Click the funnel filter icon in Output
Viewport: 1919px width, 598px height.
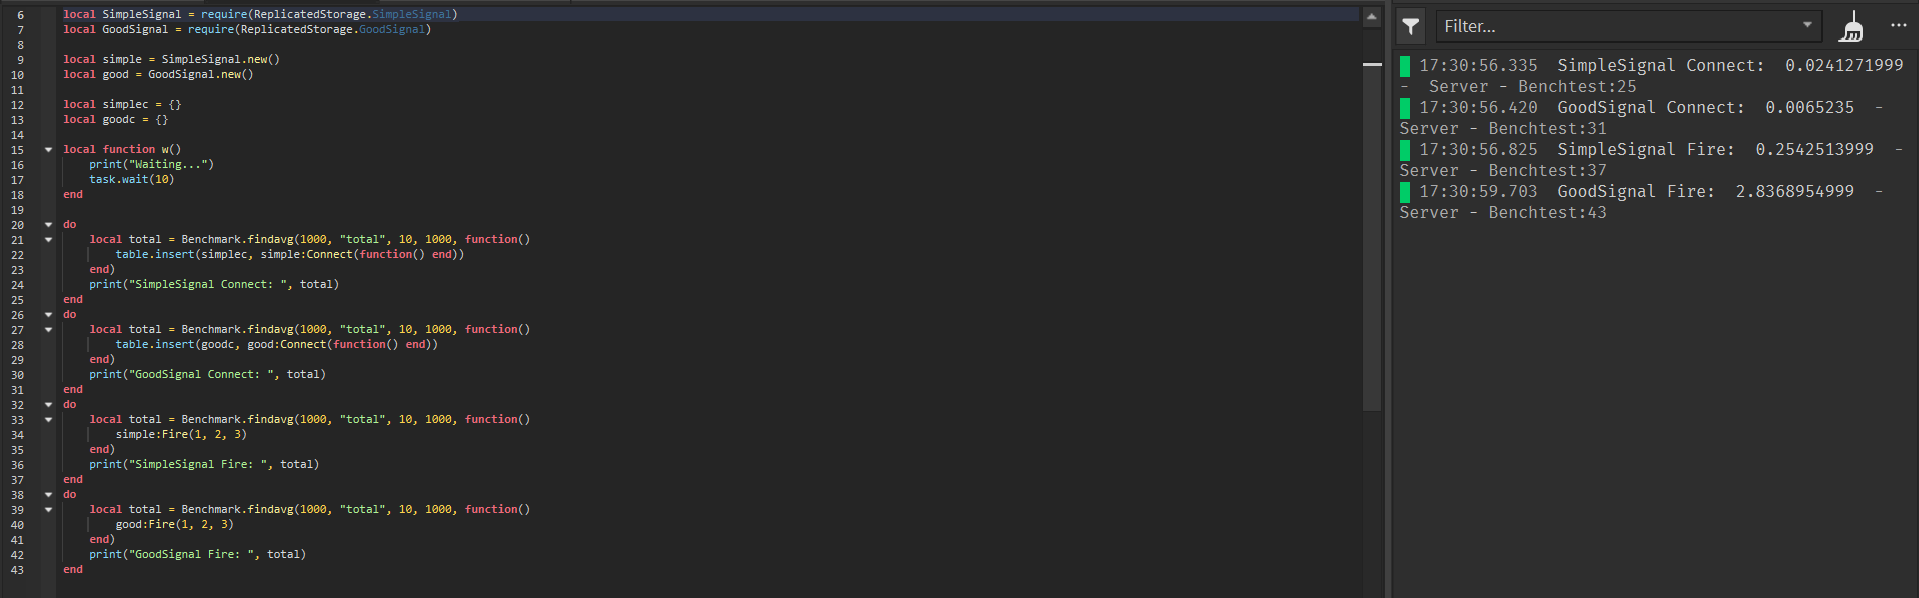coord(1410,26)
